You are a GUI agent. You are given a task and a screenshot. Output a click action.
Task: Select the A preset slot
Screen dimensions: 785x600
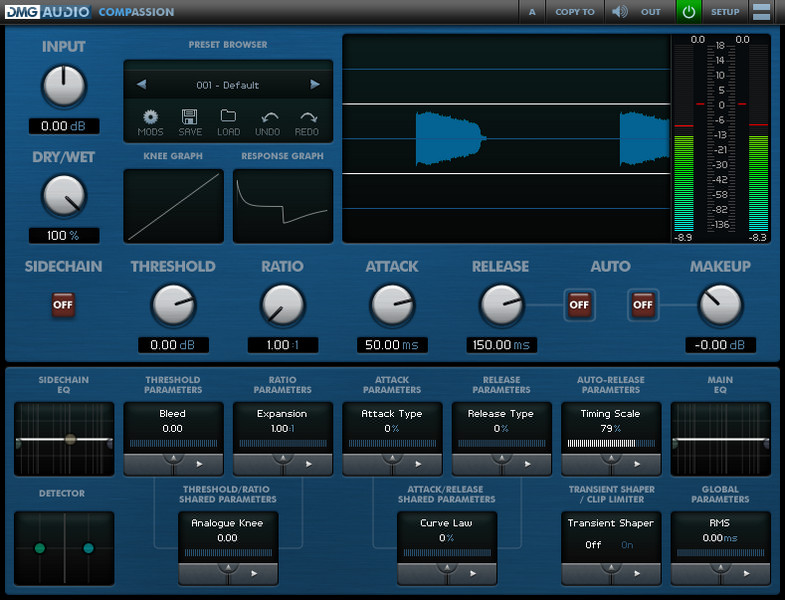pos(532,12)
